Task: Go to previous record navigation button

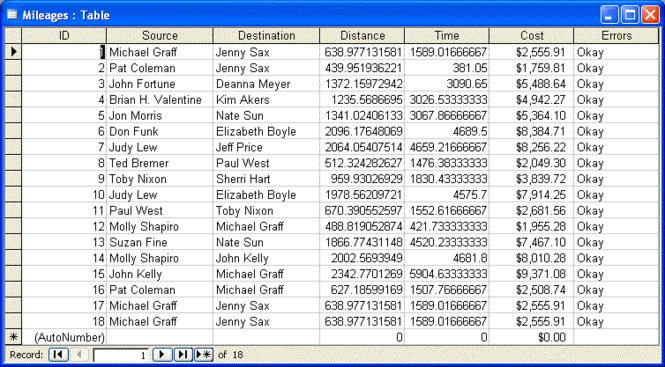Action: point(80,354)
